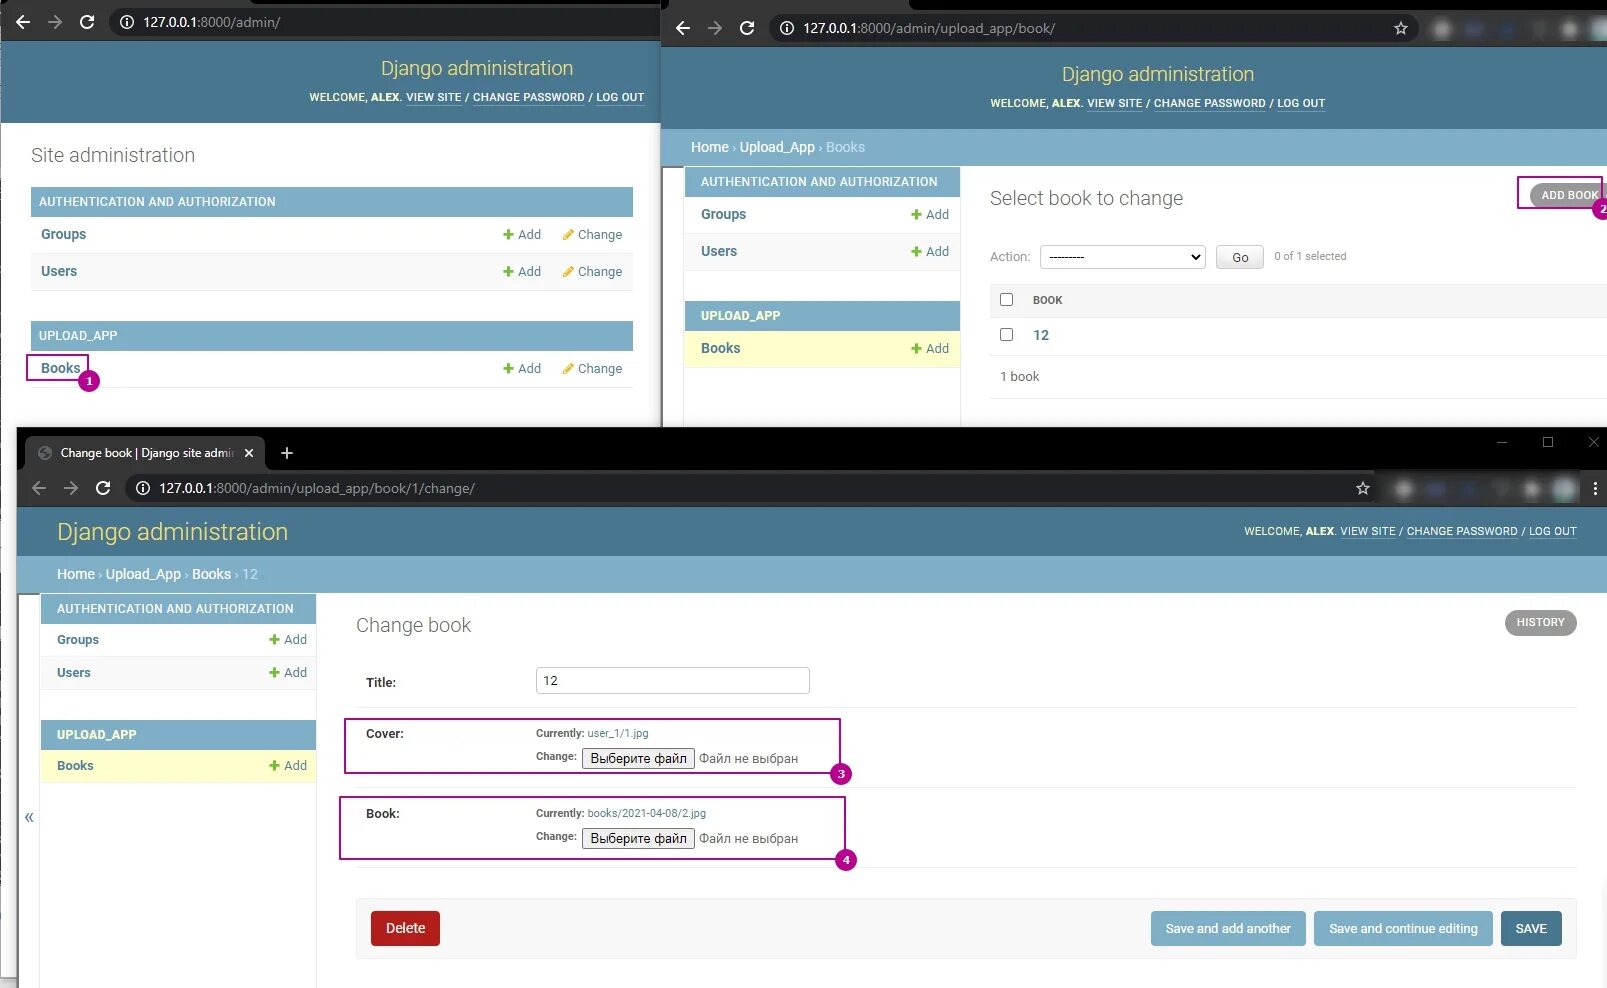Collapse the sidebar with the double-chevron toggle
Screen dimensions: 1607x988
coord(29,817)
